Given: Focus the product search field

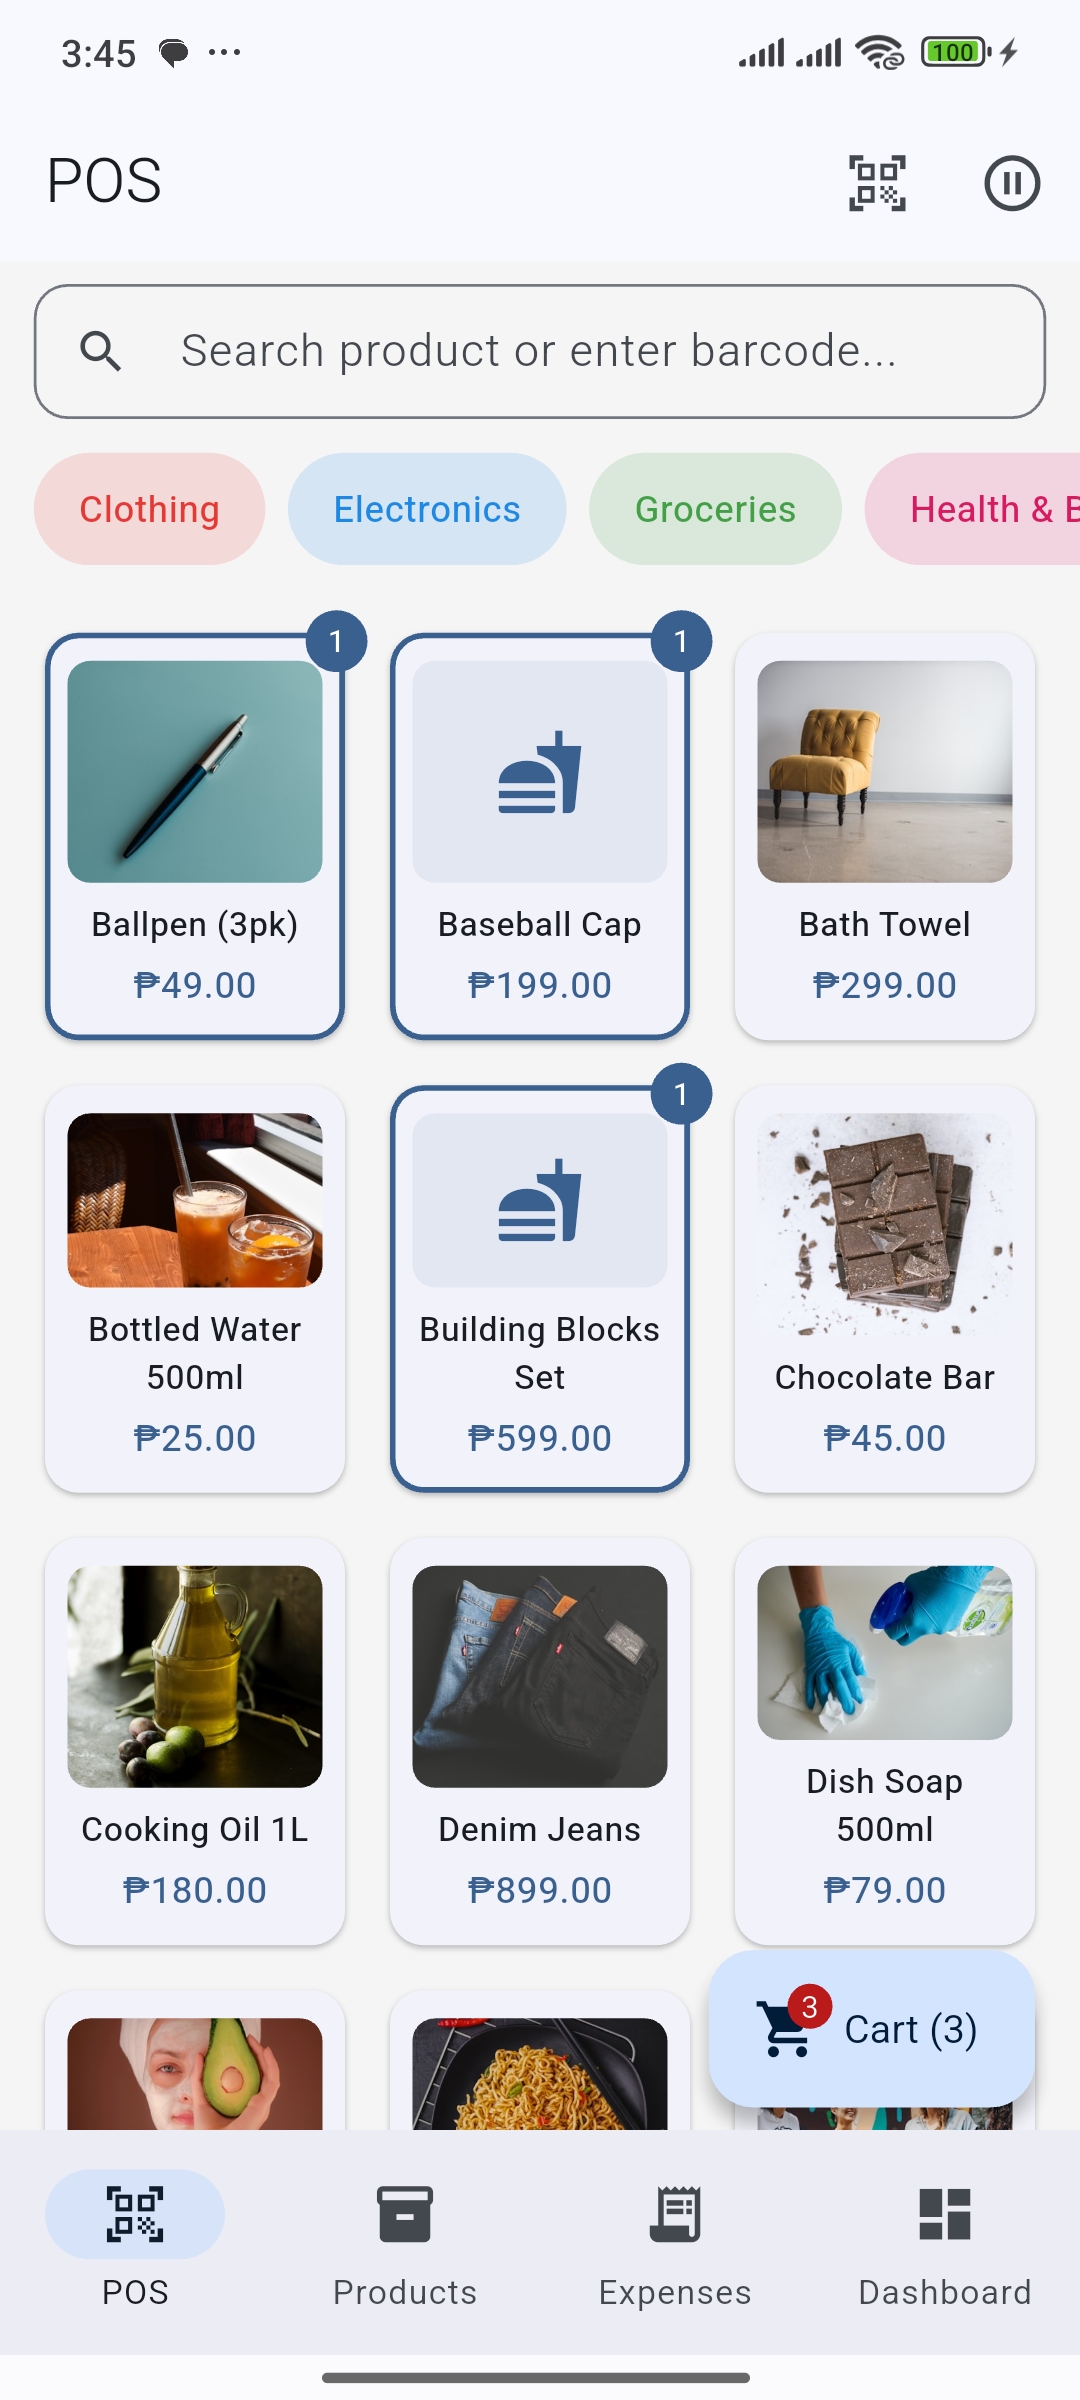Looking at the screenshot, I should [560, 352].
